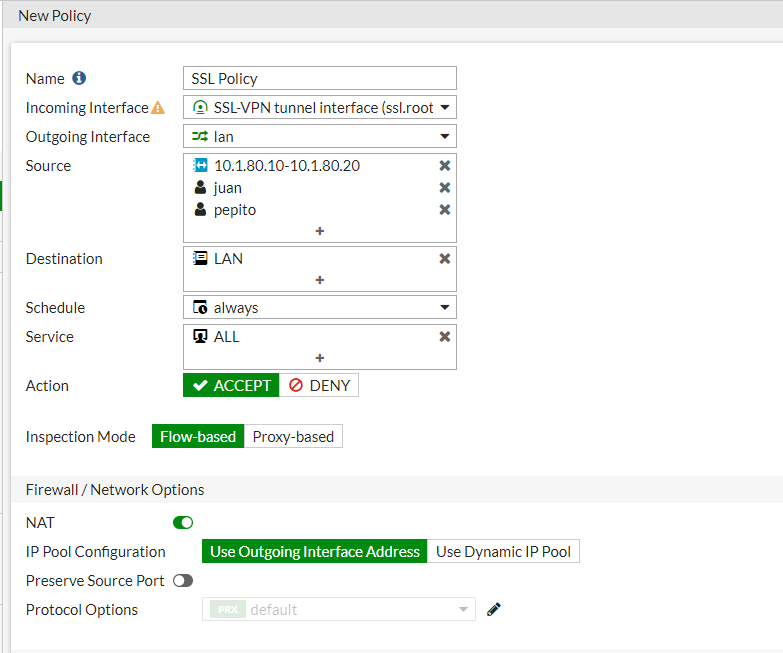Screen dimensions: 783x653
Task: Enable Preserve Source Port toggle
Action: click(x=183, y=580)
